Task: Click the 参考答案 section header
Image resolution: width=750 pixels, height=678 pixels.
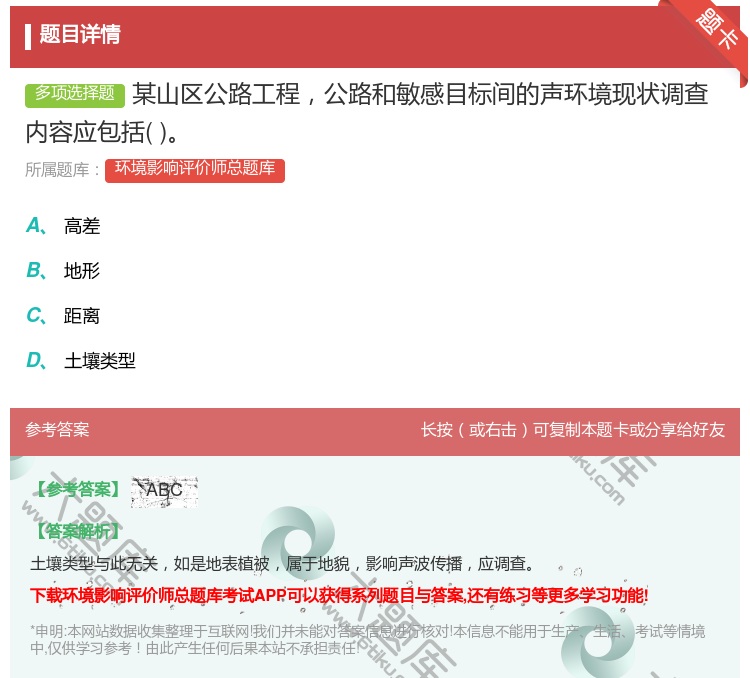Action: click(x=57, y=430)
